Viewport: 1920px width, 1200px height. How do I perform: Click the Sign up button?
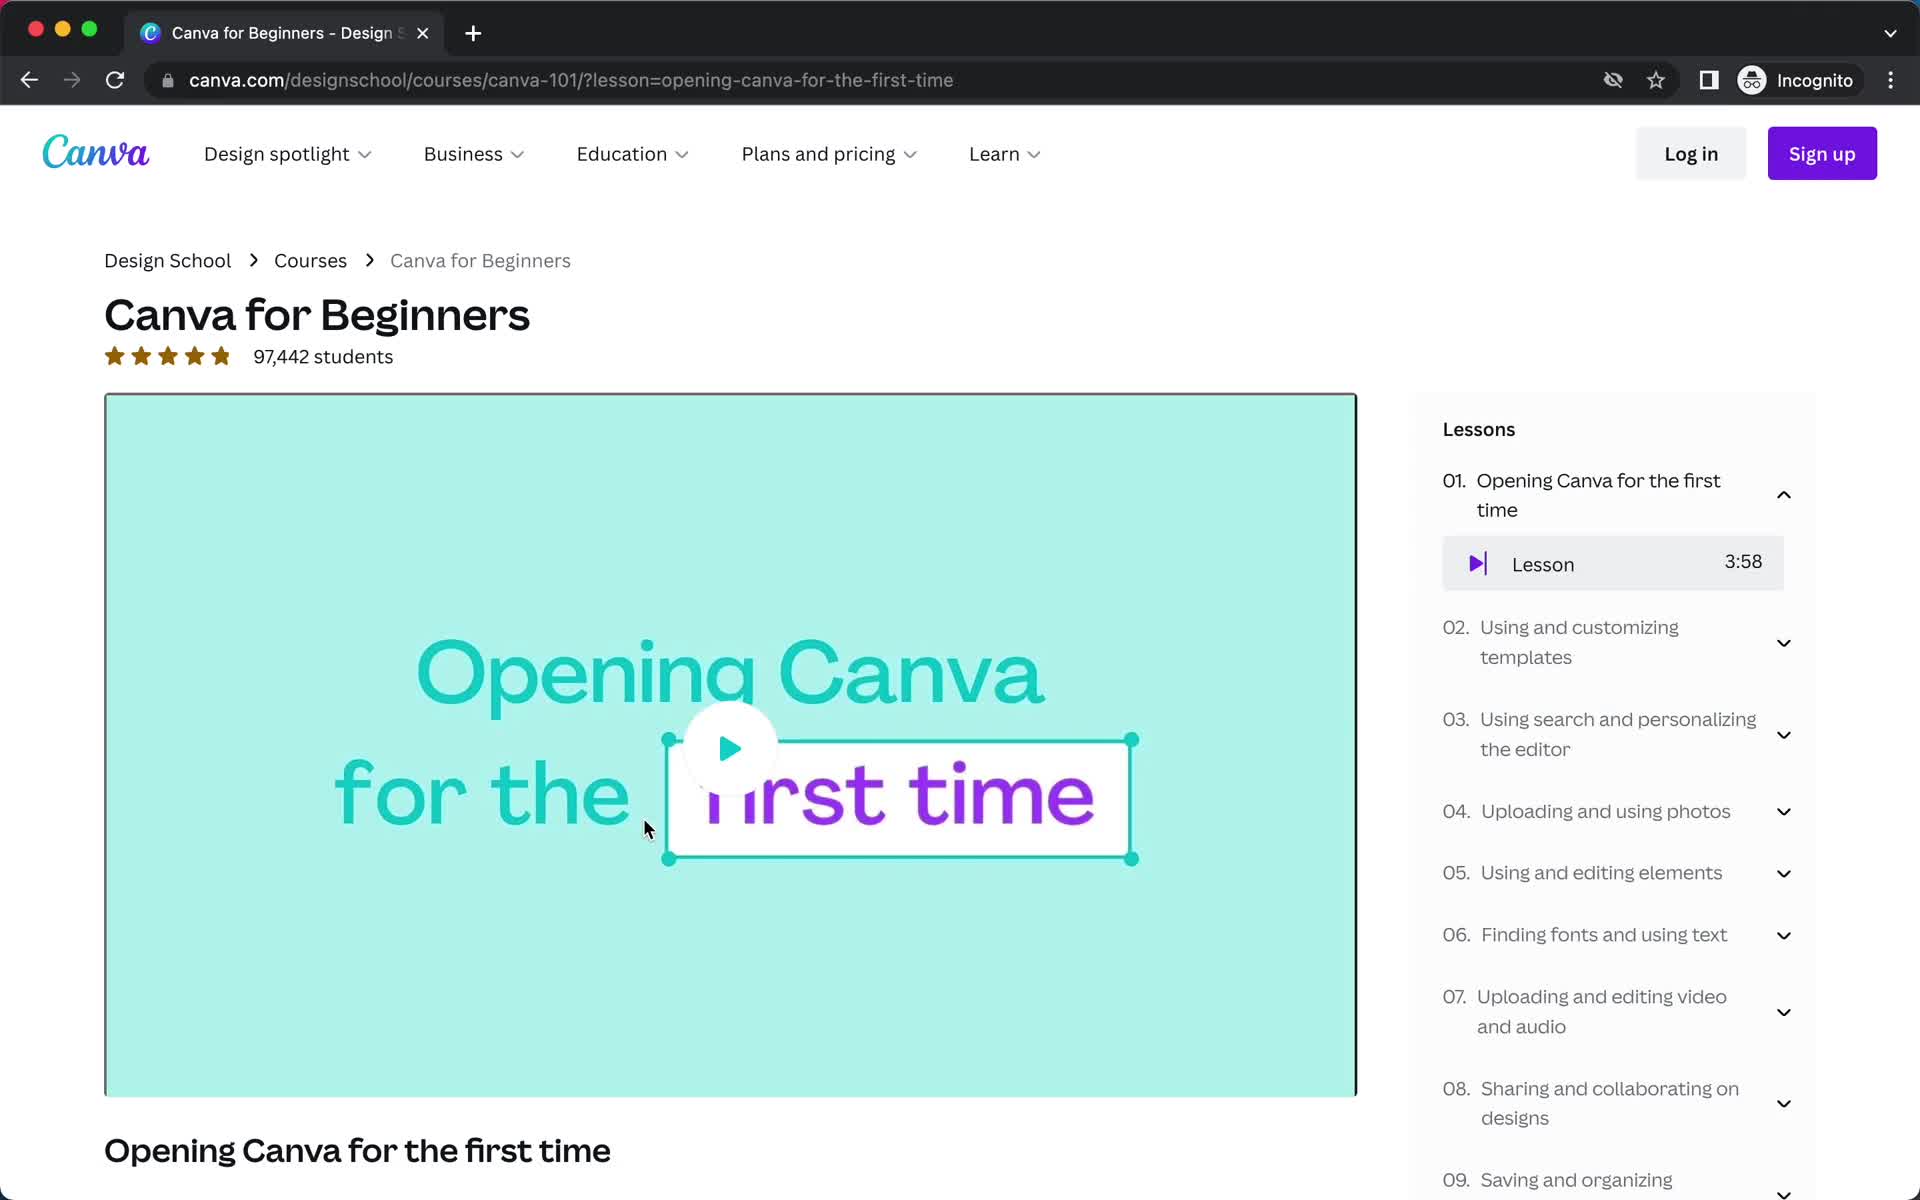(x=1821, y=153)
